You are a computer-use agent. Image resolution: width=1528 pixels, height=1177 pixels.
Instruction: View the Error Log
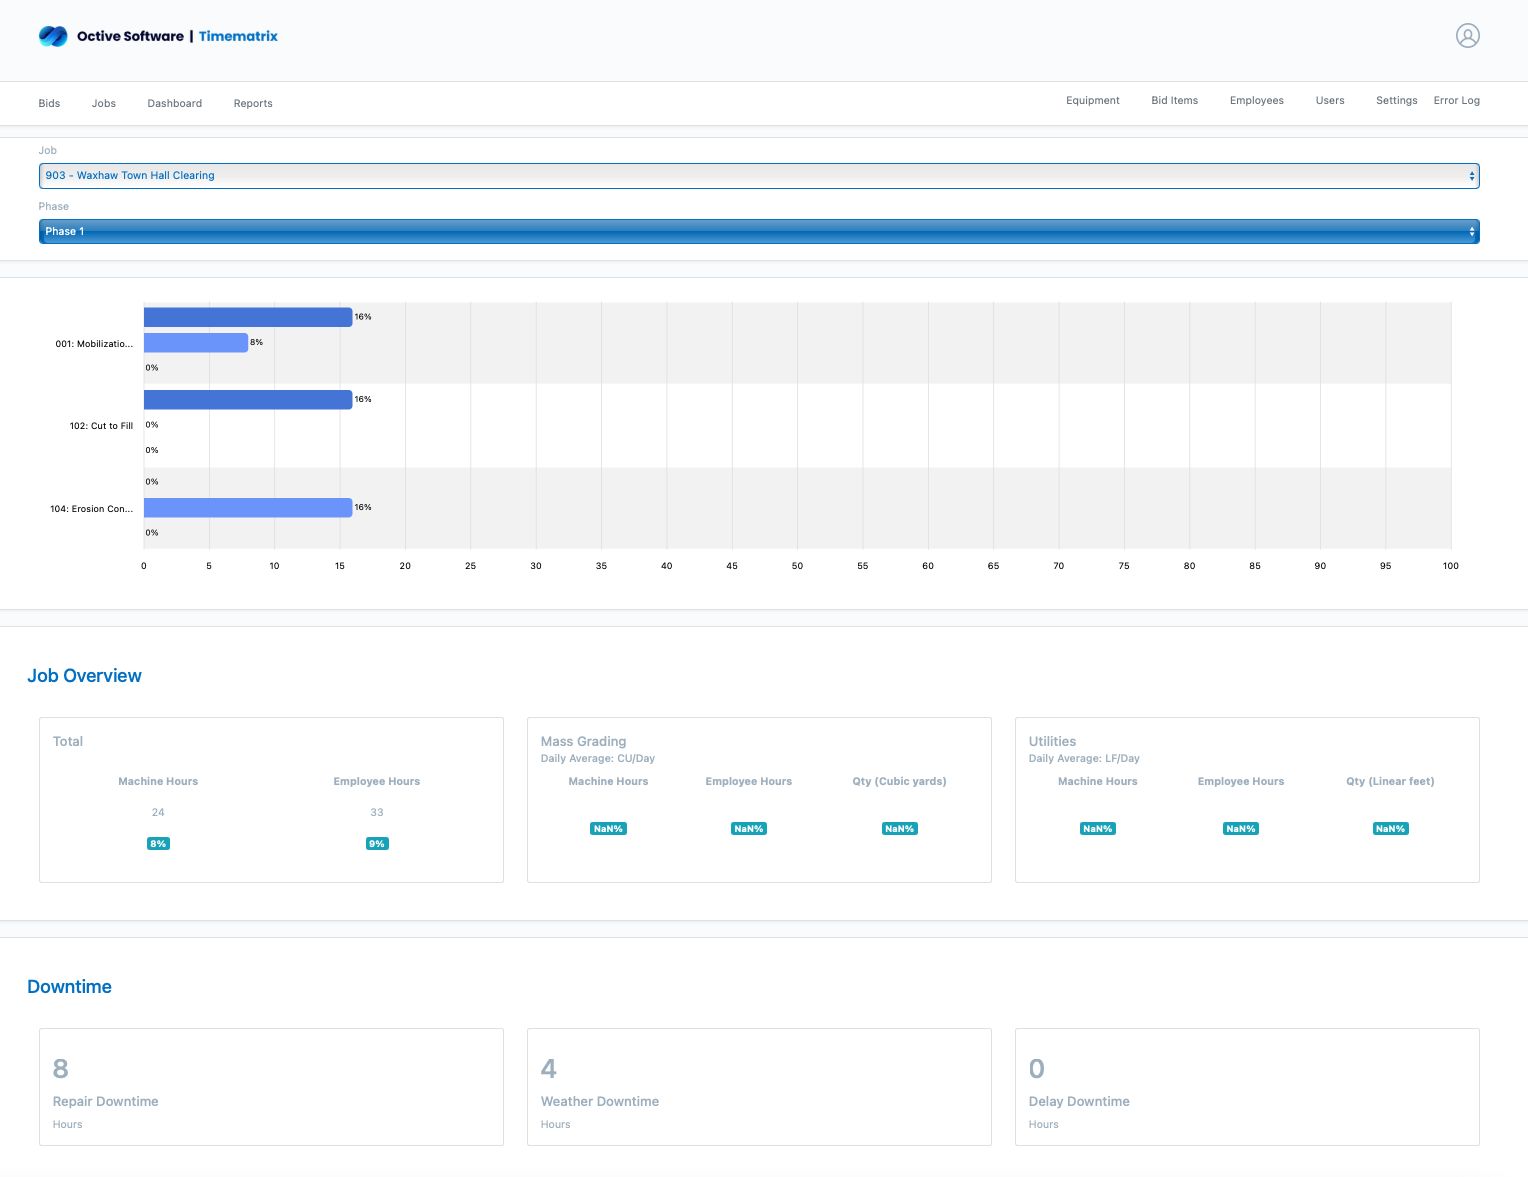coord(1456,101)
